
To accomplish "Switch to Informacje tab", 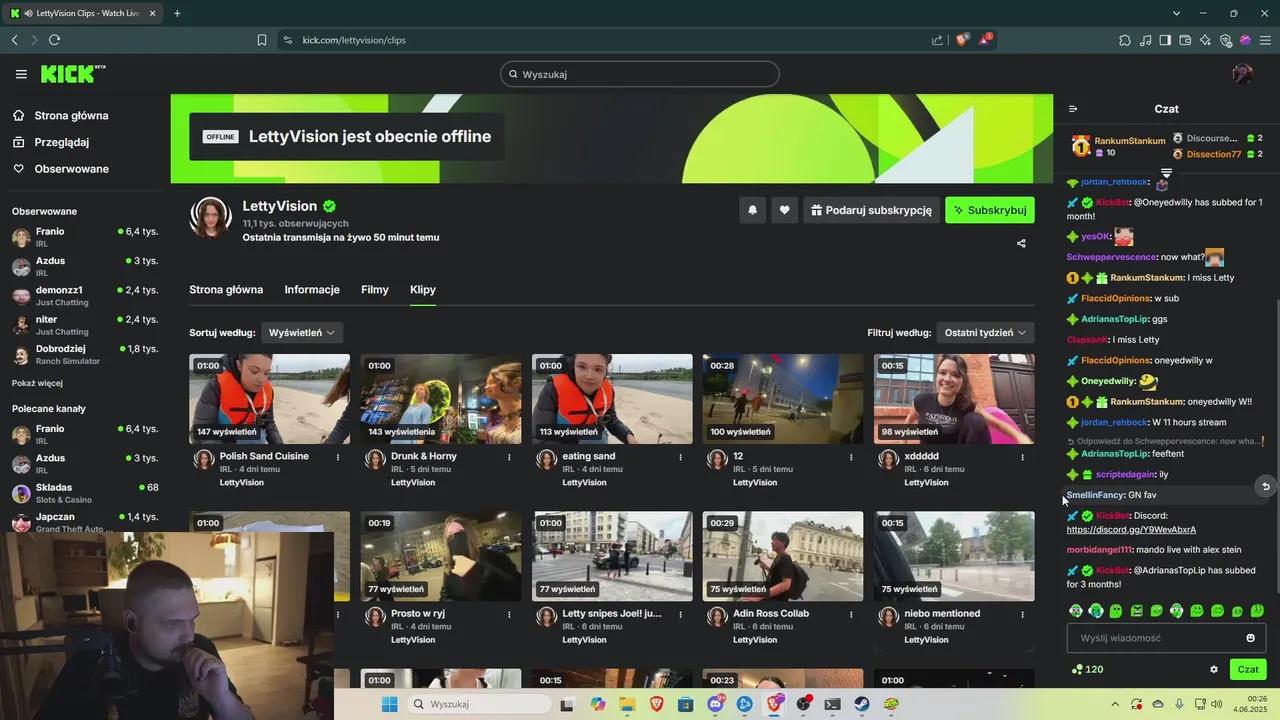I will pos(312,290).
